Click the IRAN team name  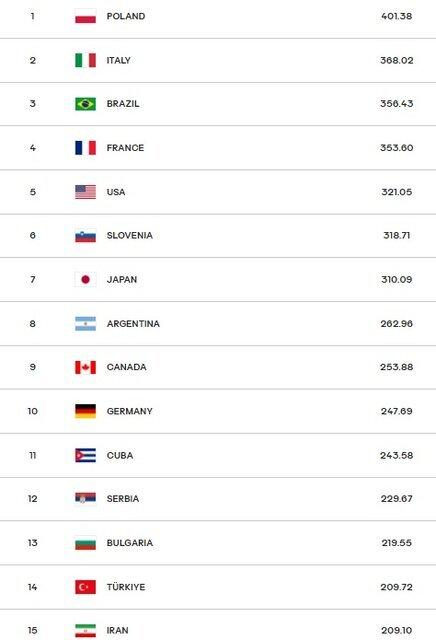coord(118,631)
